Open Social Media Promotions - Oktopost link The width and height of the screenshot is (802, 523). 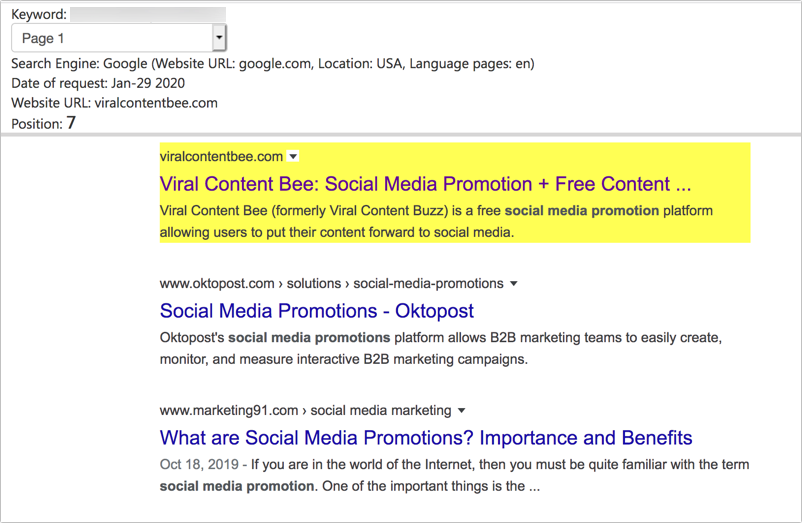coord(317,311)
